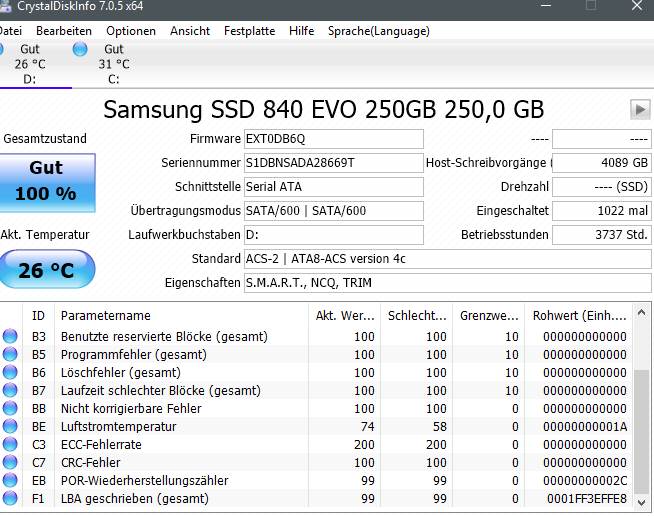Click the blue status orb for drive C:
Image resolution: width=654 pixels, height=516 pixels.
tap(80, 49)
